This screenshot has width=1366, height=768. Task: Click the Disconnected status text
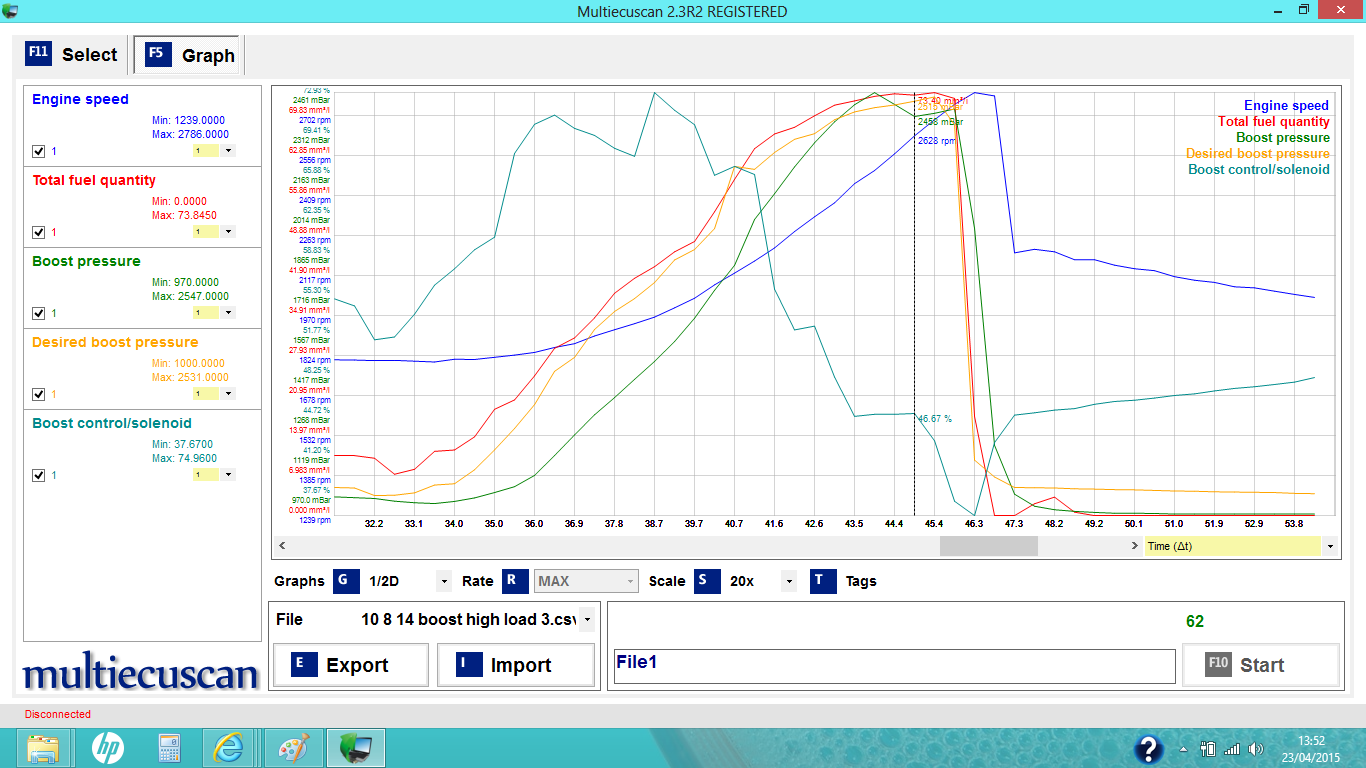tap(58, 714)
